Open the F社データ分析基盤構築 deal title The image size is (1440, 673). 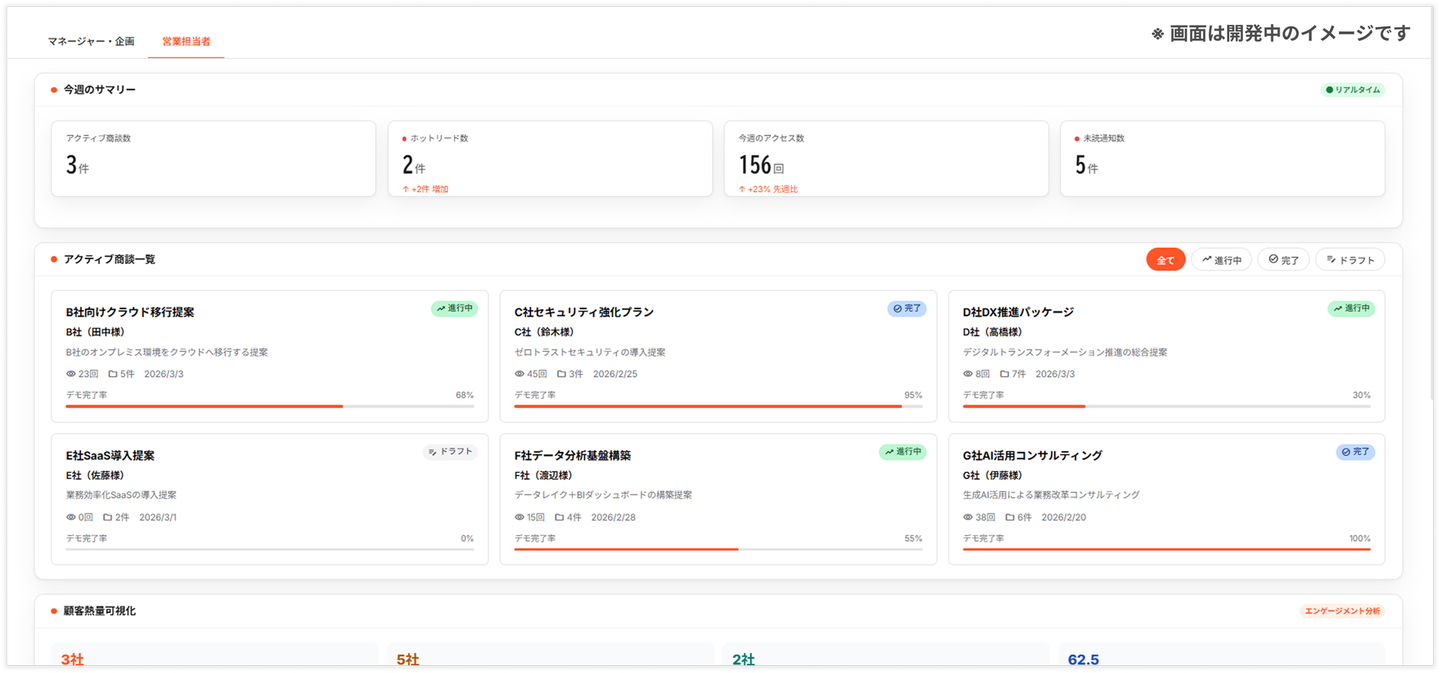572,455
